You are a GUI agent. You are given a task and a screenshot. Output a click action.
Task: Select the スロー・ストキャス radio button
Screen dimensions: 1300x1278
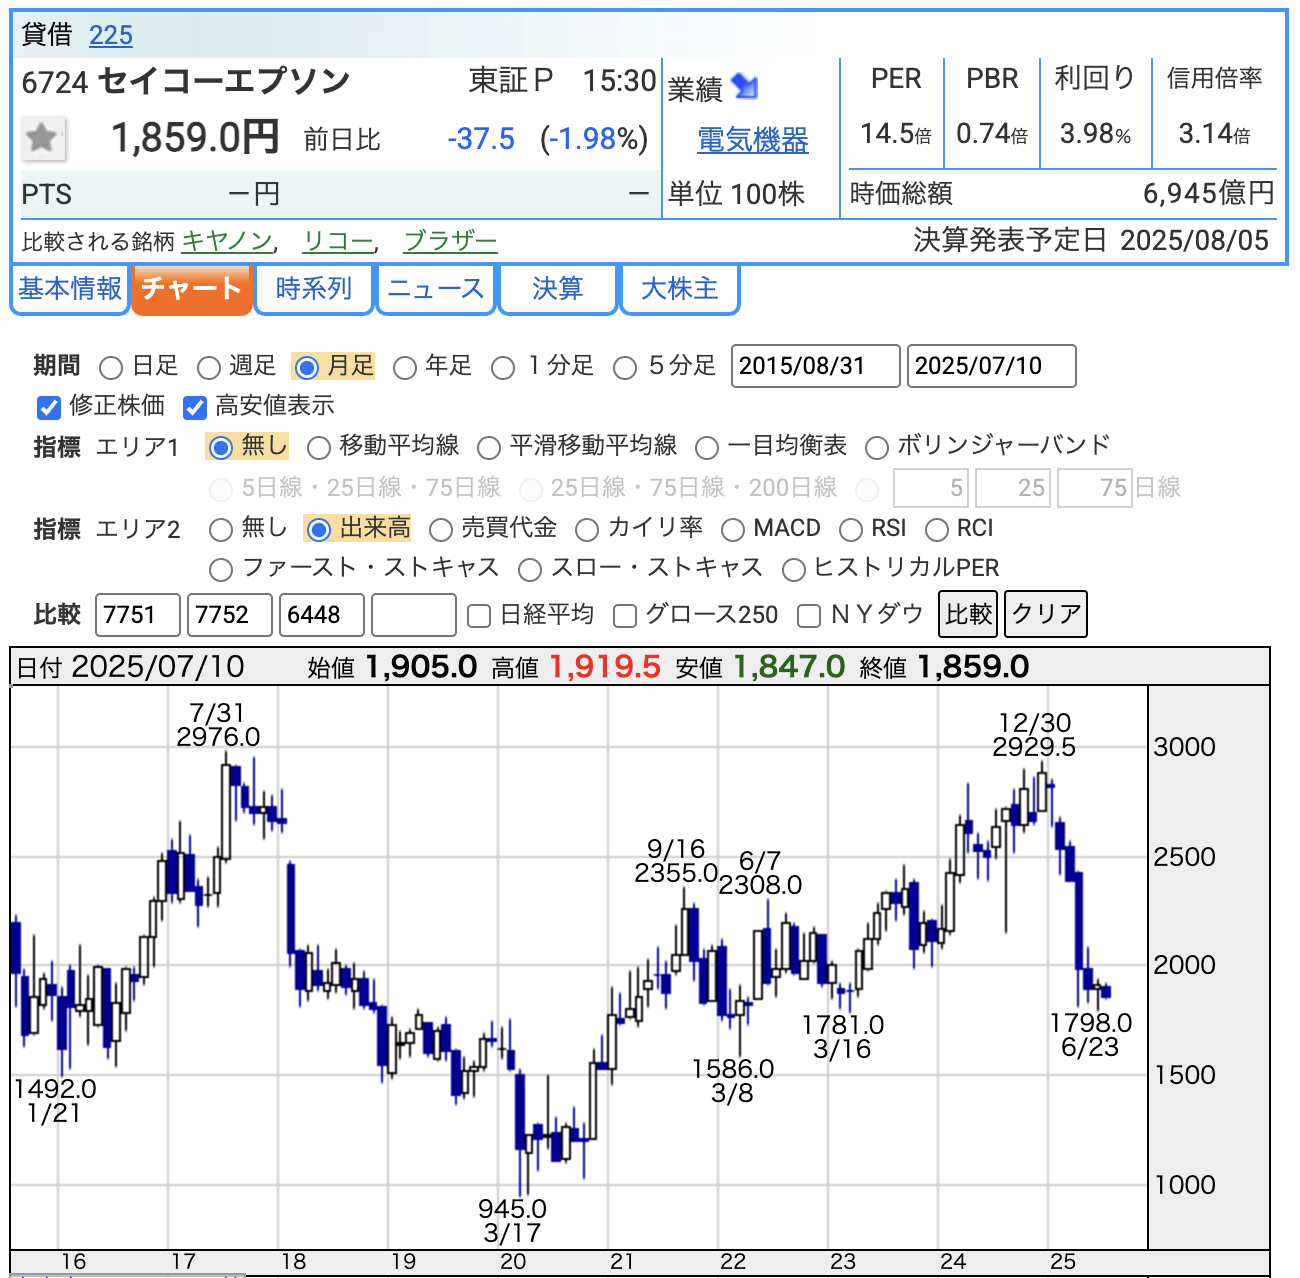pos(530,570)
